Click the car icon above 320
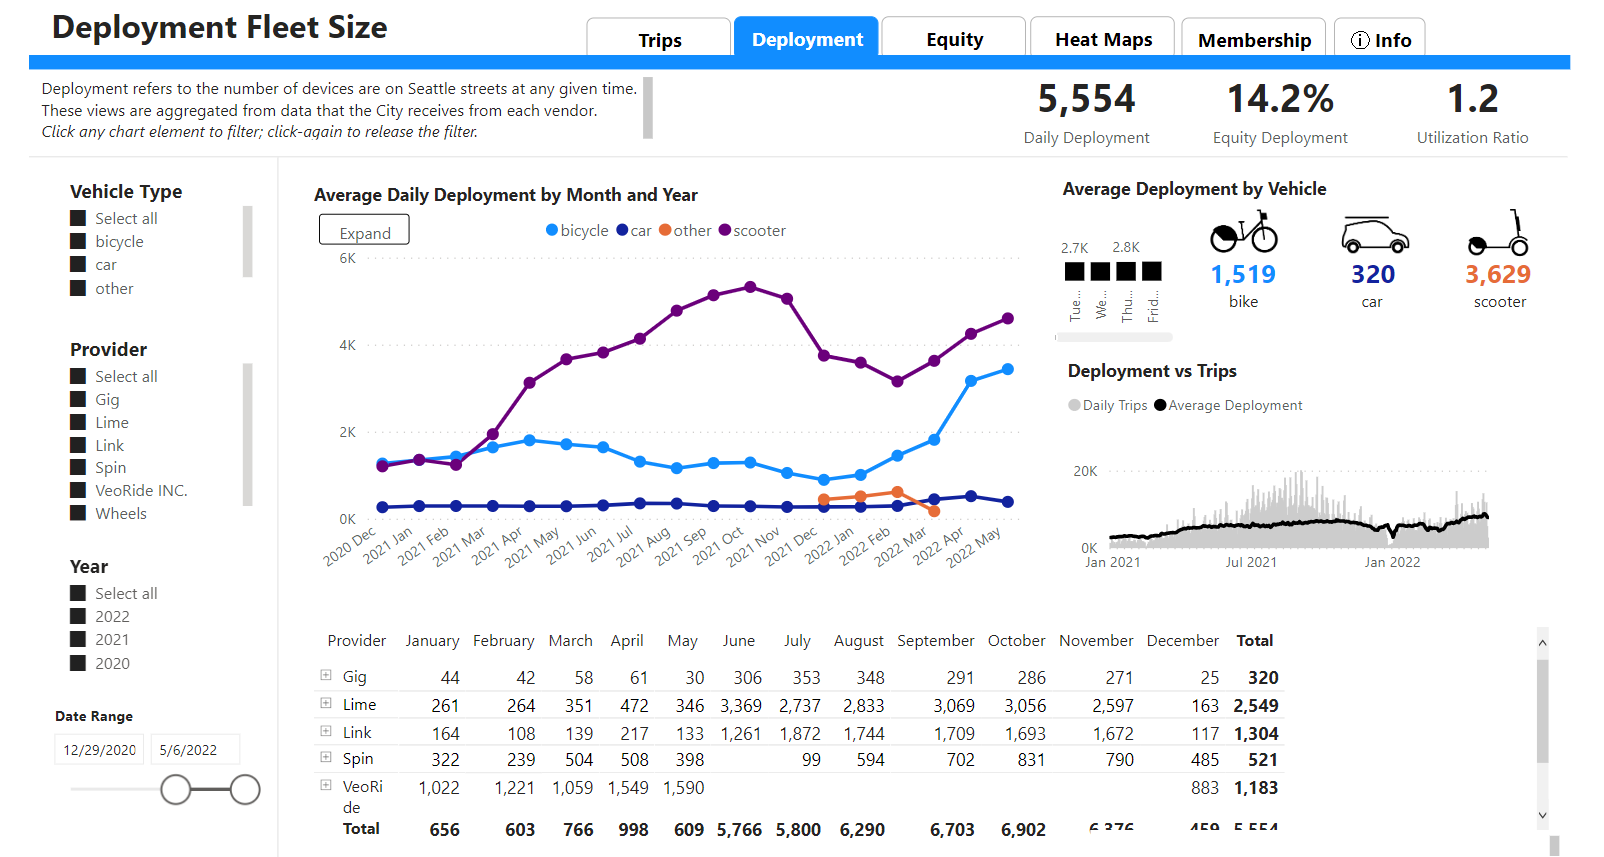The height and width of the screenshot is (857, 1604). [1373, 234]
